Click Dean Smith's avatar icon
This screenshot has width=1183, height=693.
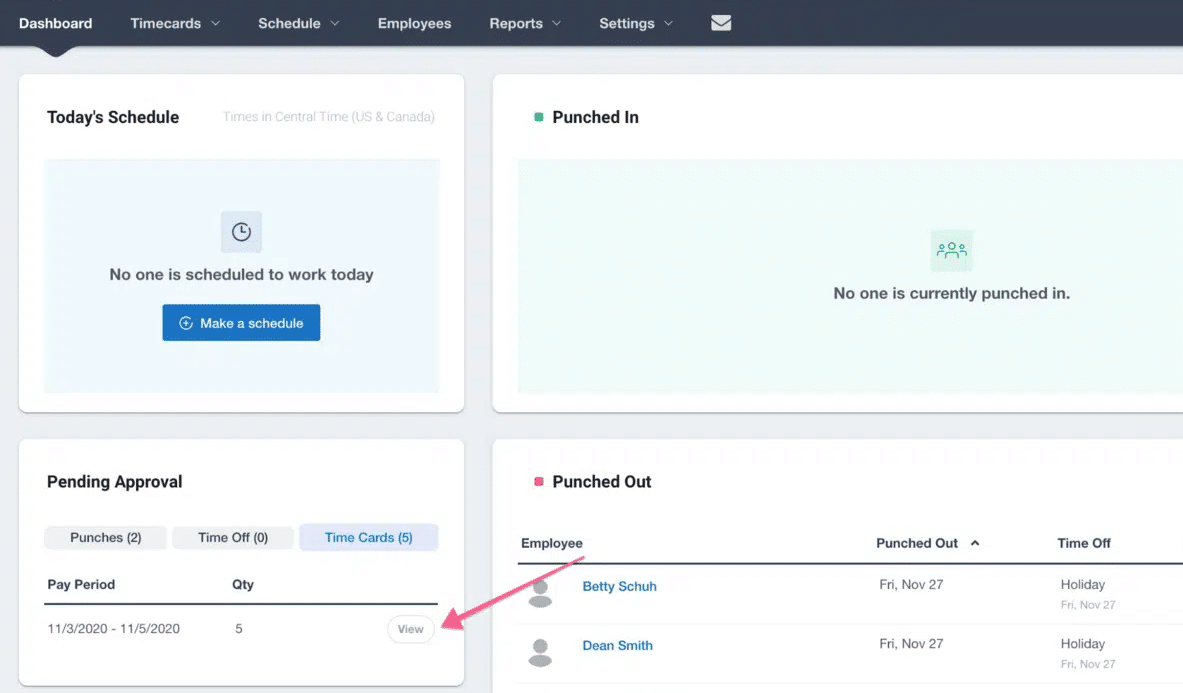click(540, 652)
